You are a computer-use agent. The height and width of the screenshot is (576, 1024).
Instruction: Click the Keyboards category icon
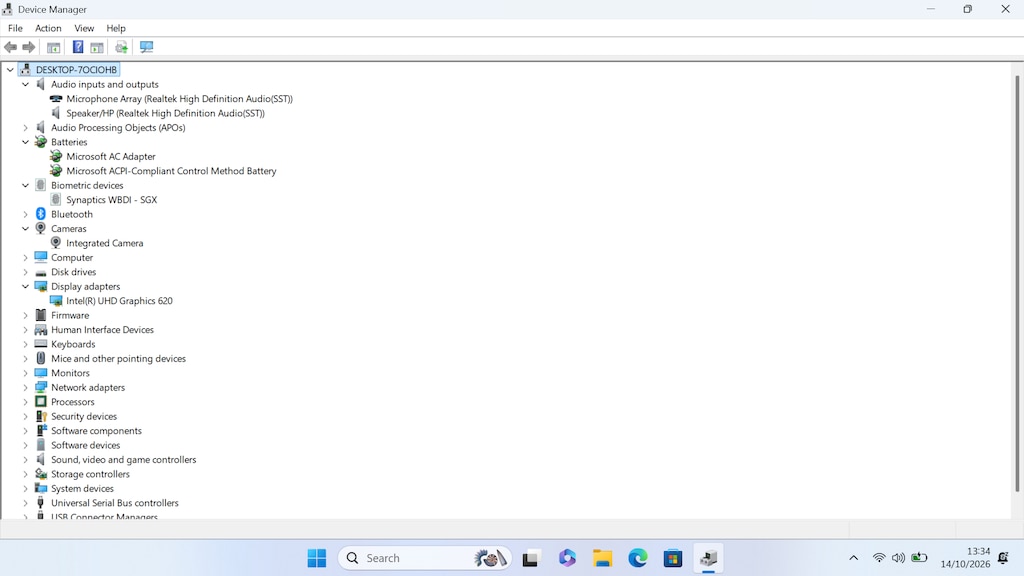[40, 344]
